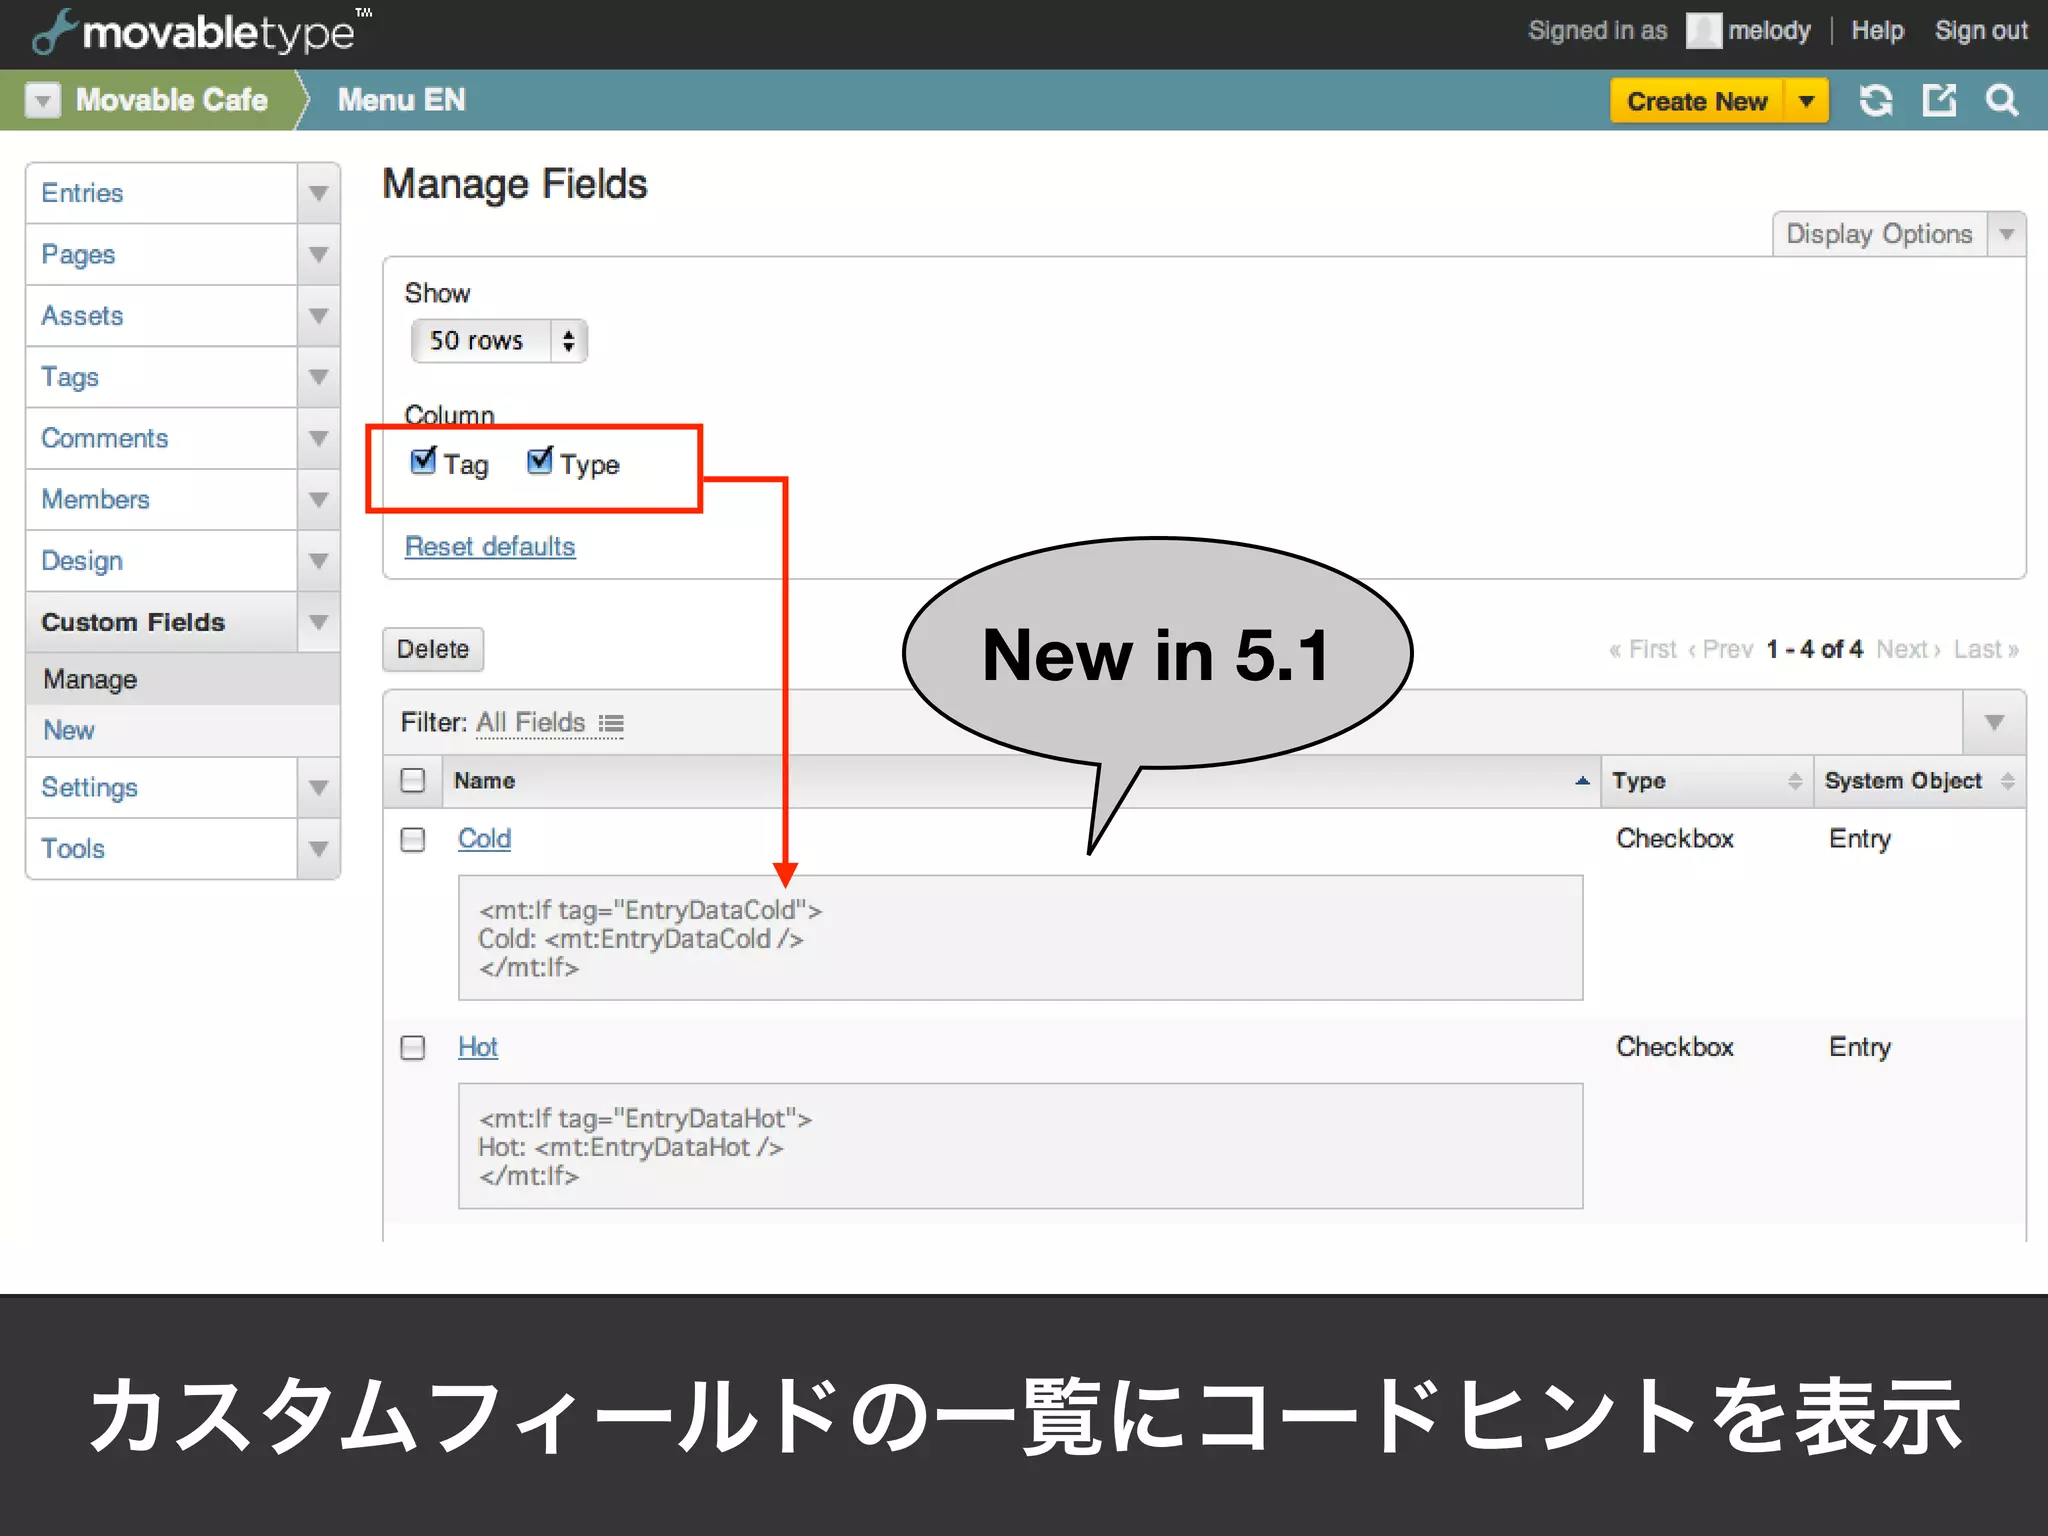Image resolution: width=2048 pixels, height=1536 pixels.
Task: Go to Menu EN breadcrumb
Action: click(401, 100)
